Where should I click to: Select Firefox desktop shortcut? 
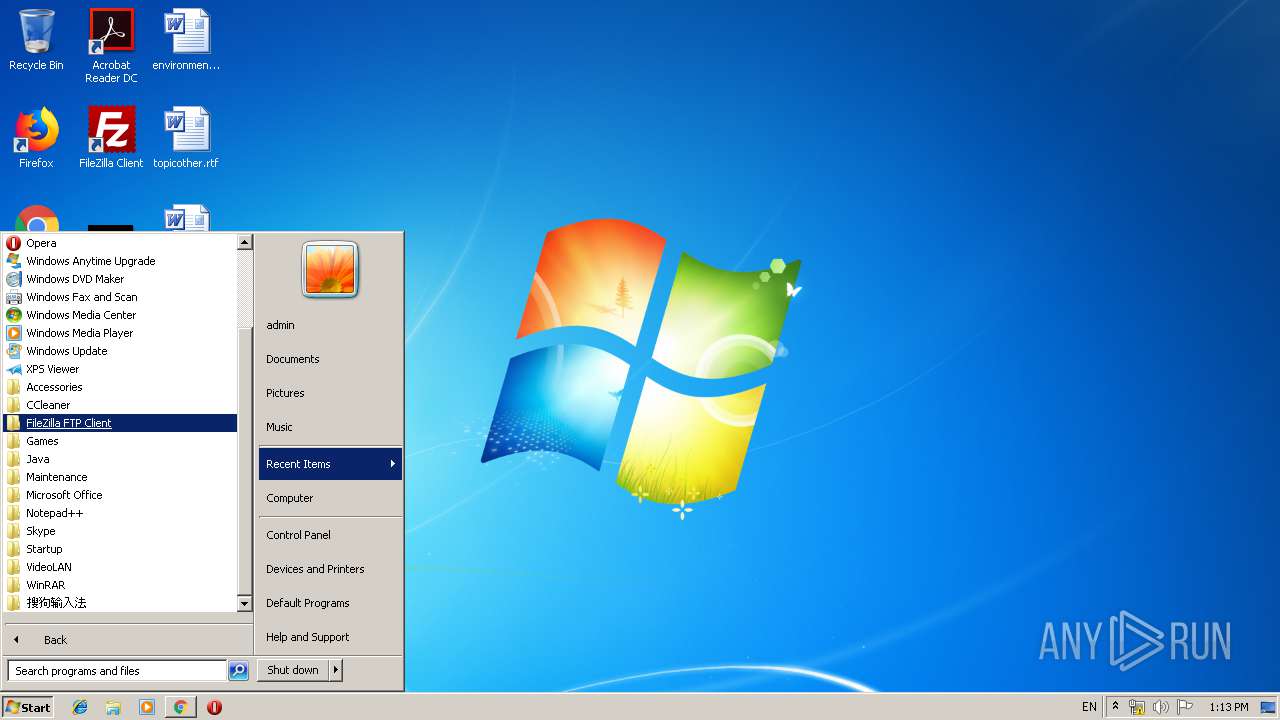coord(36,138)
